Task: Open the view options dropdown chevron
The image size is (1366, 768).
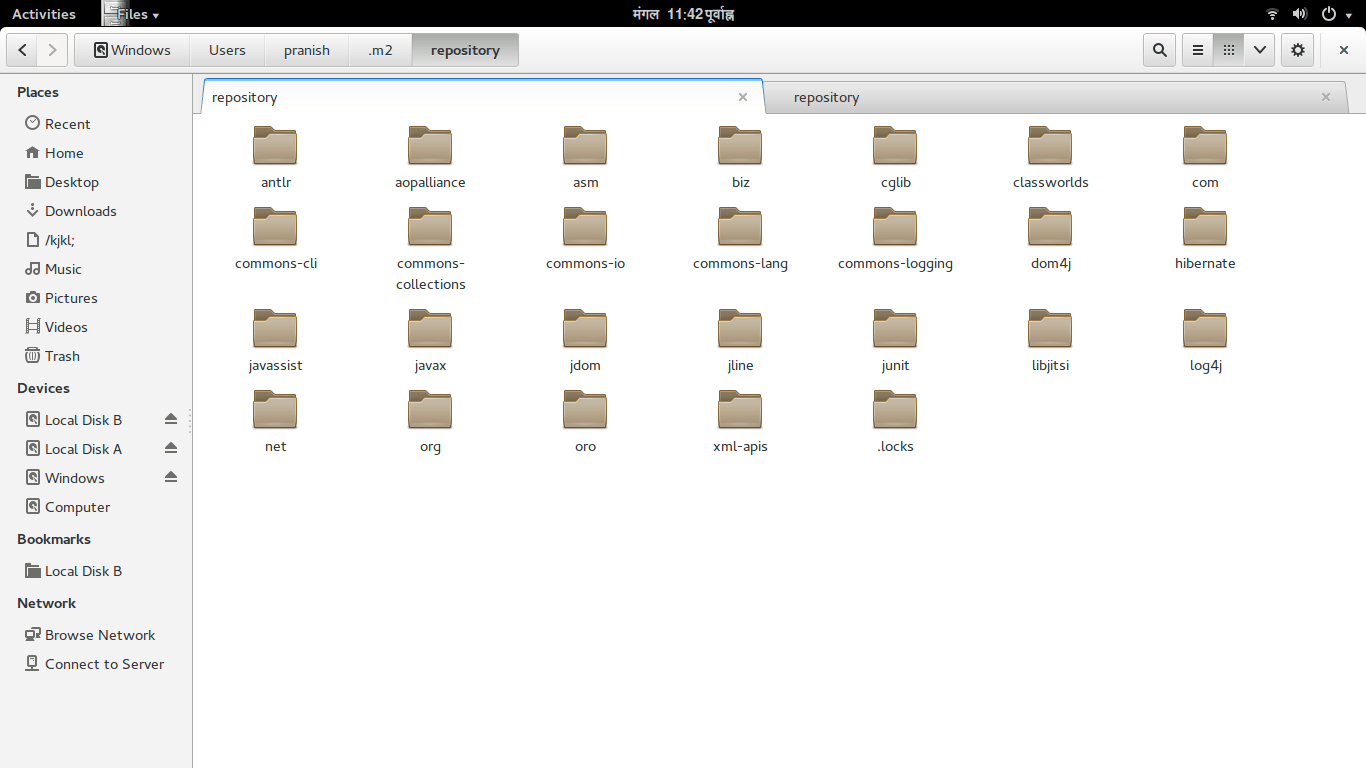Action: tap(1259, 49)
